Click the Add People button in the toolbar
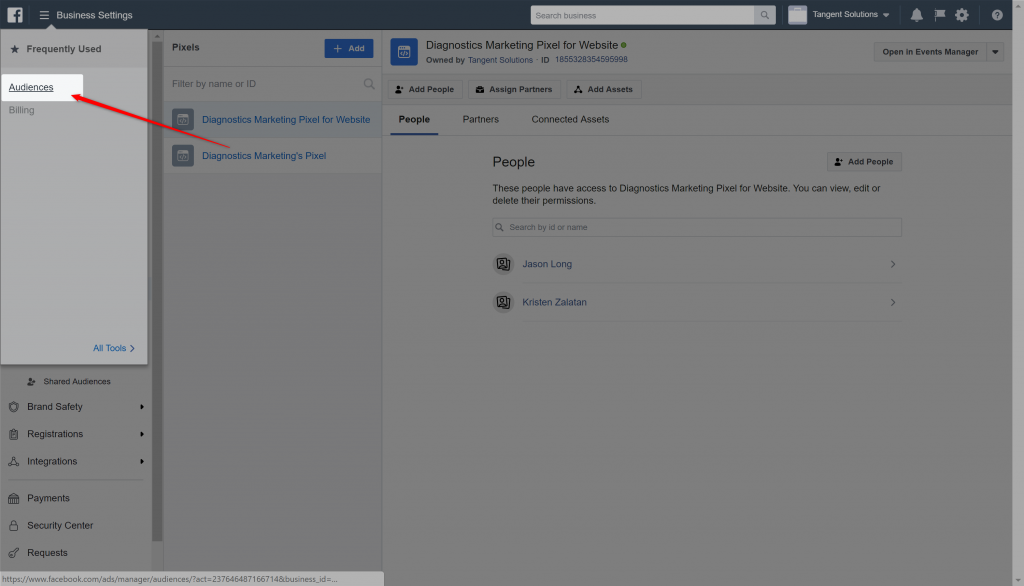This screenshot has width=1024, height=586. pyautogui.click(x=425, y=90)
